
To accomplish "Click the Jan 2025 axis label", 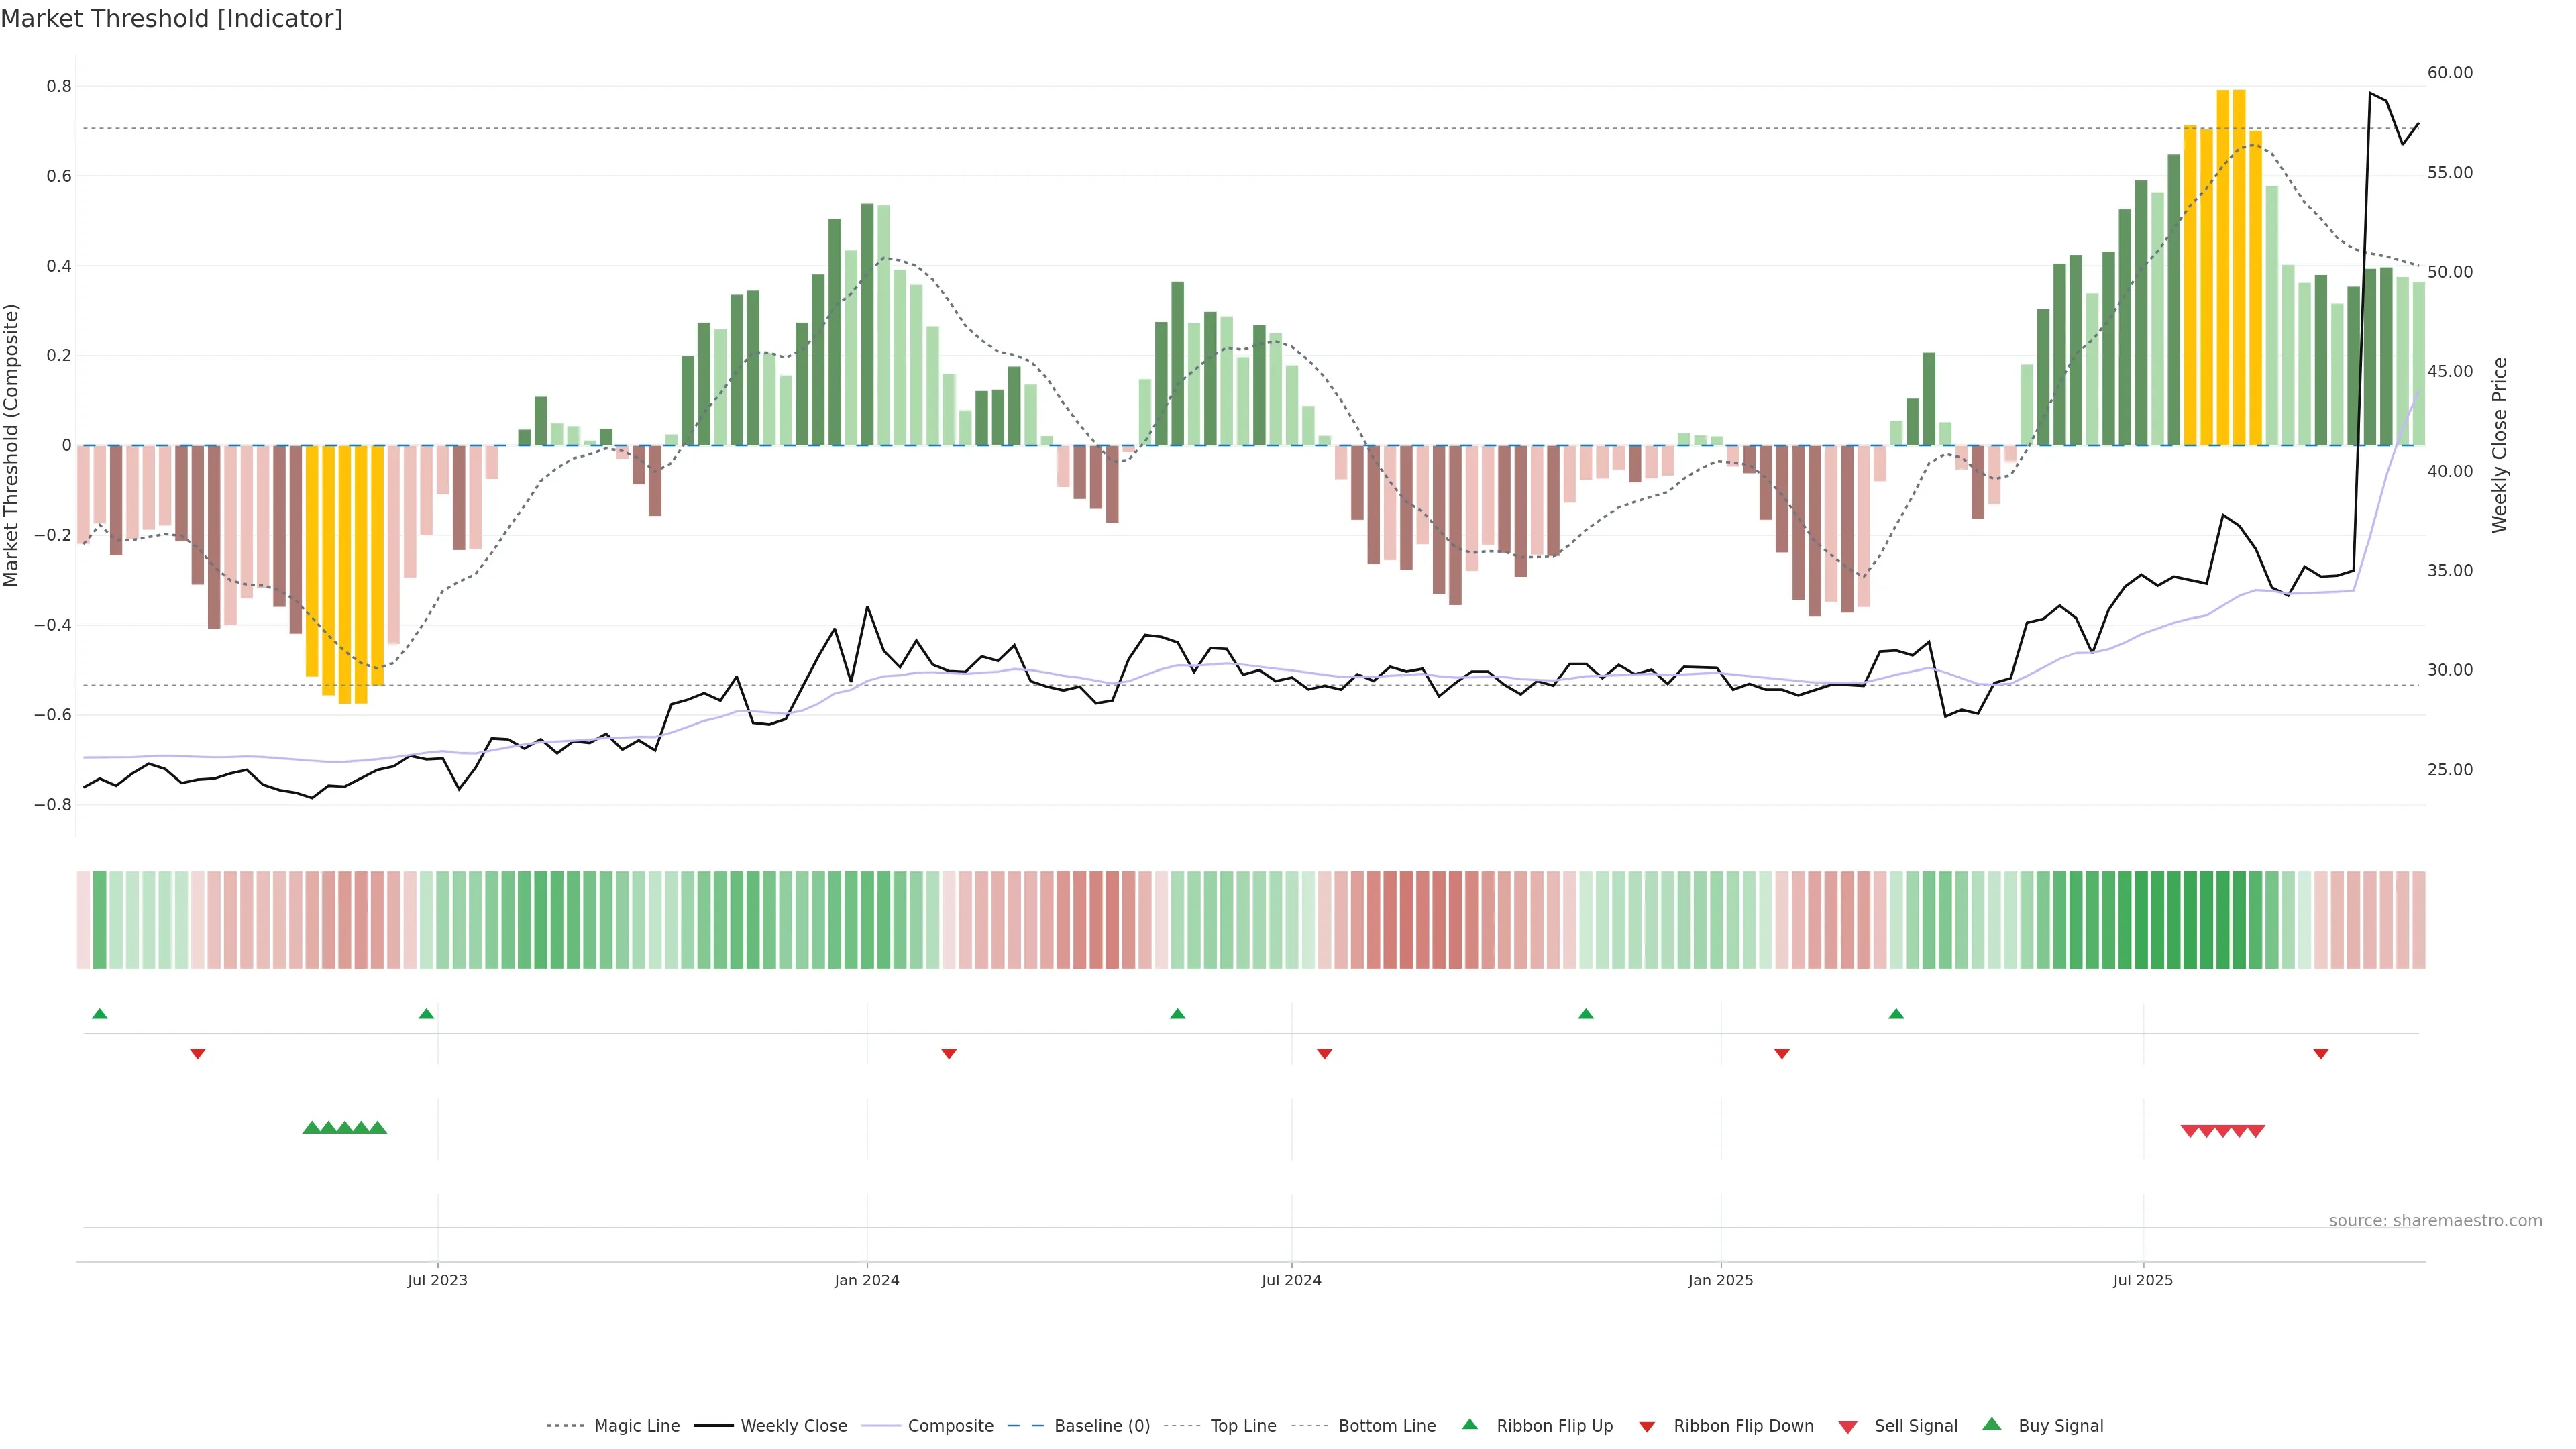I will pos(1720,1280).
